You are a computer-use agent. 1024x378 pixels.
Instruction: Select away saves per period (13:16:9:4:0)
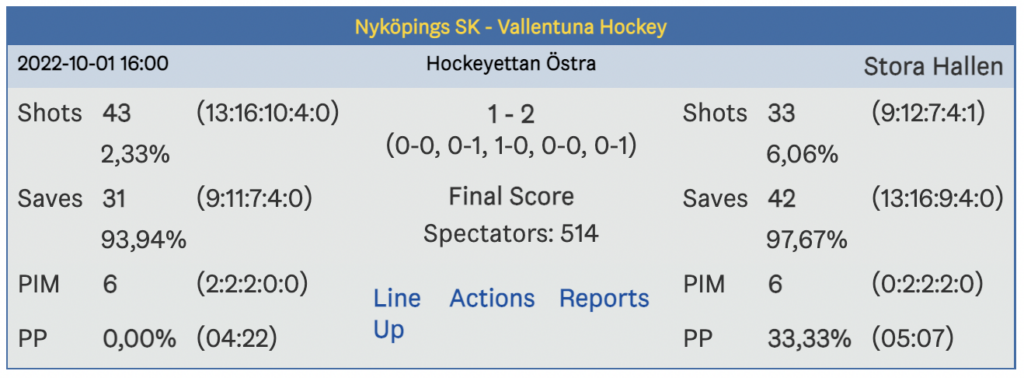pyautogui.click(x=937, y=199)
